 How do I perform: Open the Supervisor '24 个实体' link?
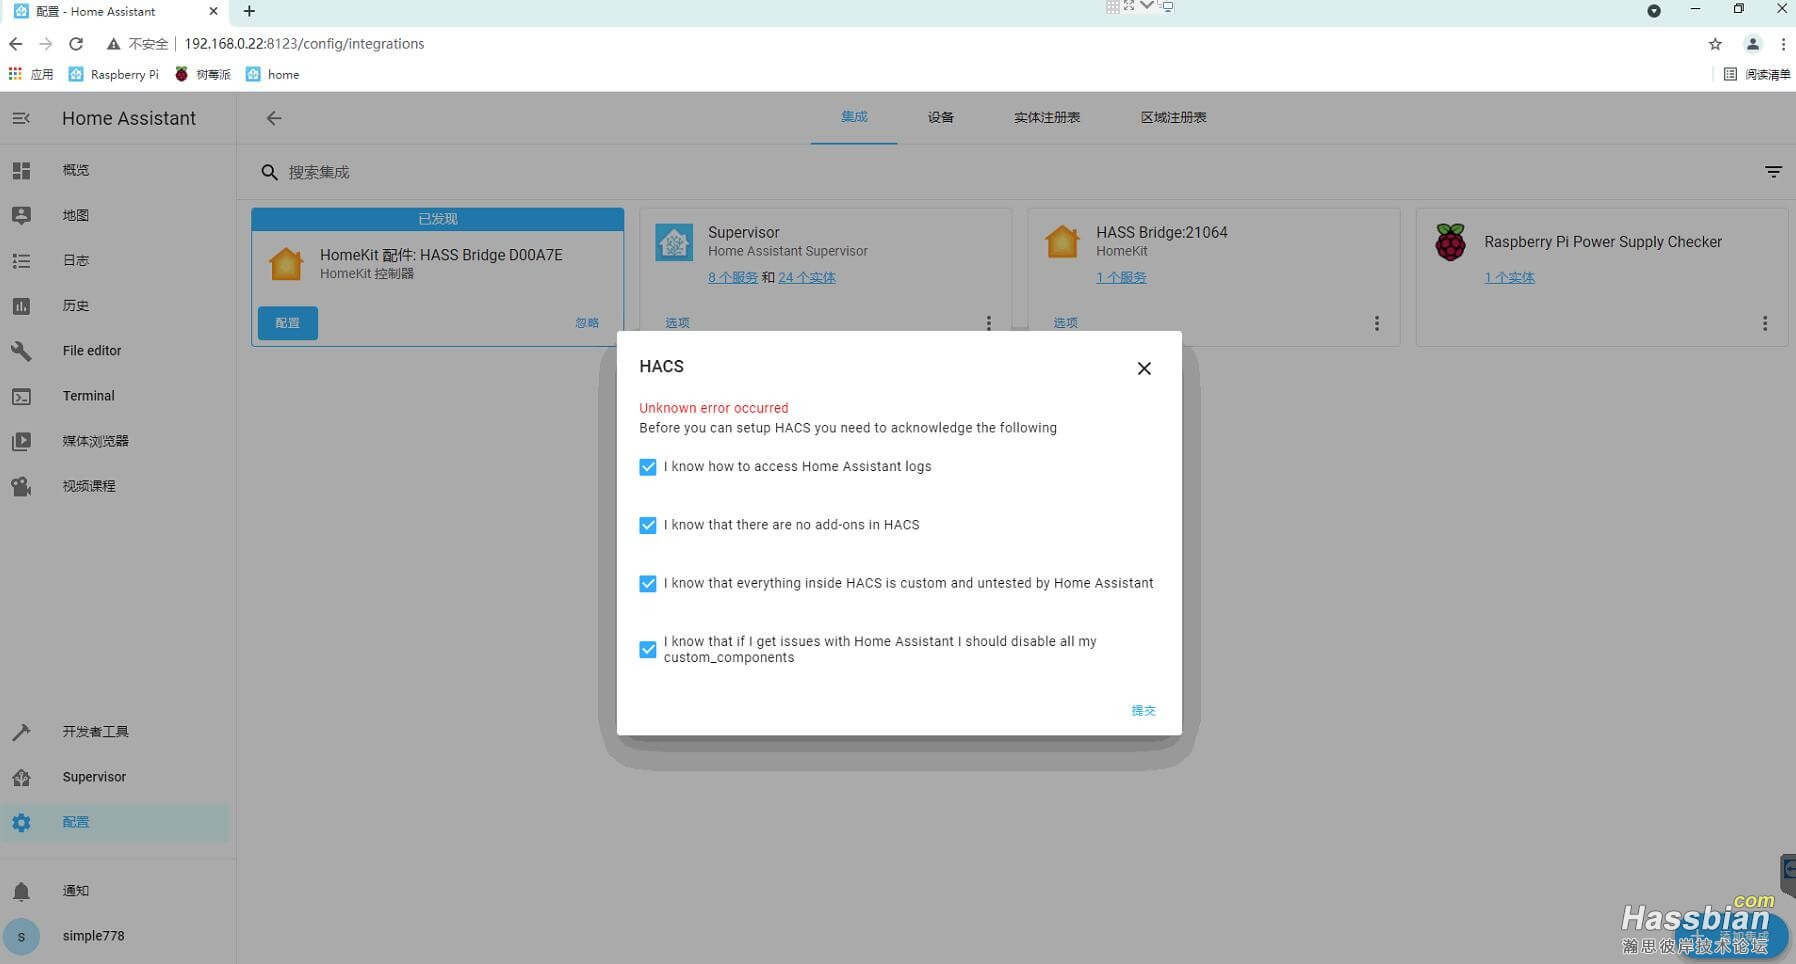(806, 278)
